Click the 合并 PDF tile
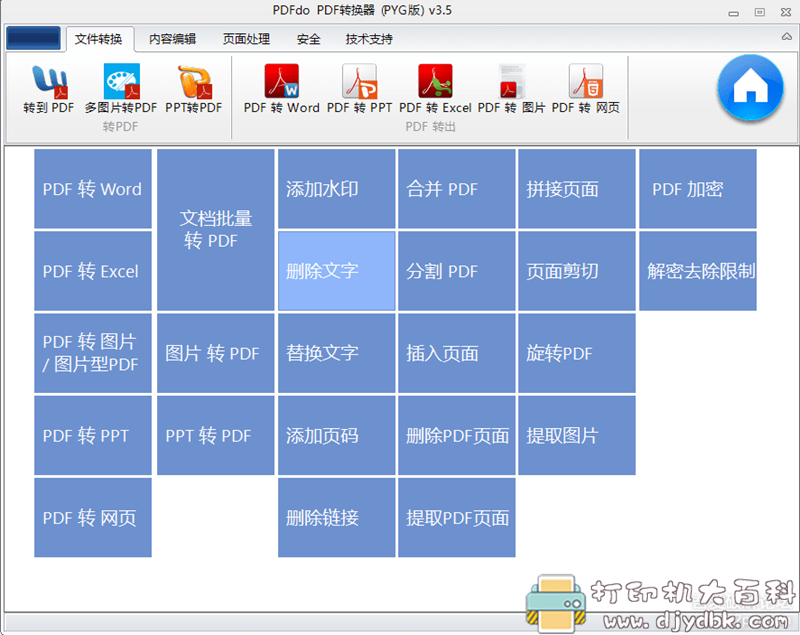 [x=457, y=189]
